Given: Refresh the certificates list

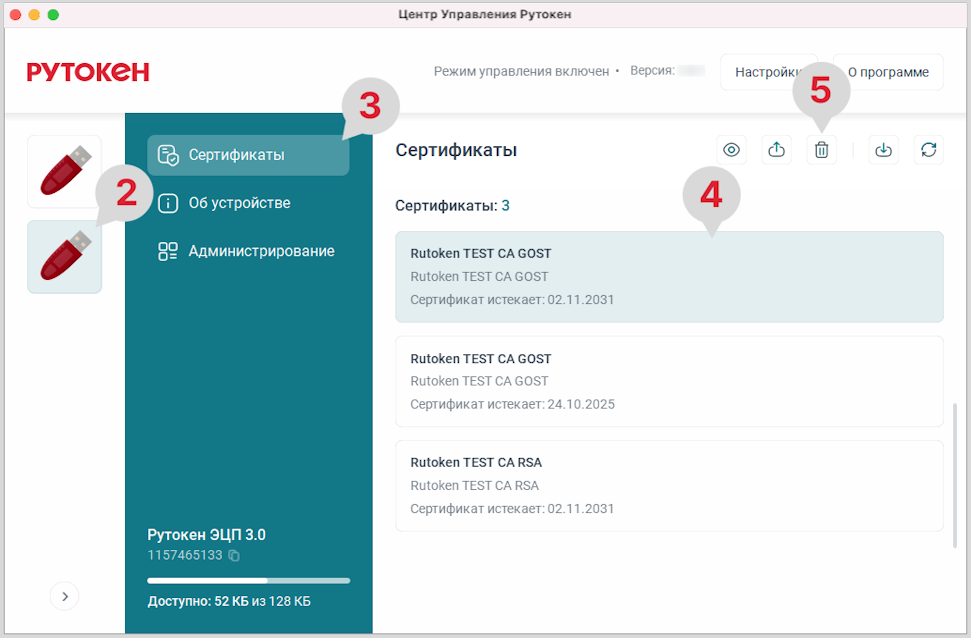Looking at the screenshot, I should [x=928, y=150].
